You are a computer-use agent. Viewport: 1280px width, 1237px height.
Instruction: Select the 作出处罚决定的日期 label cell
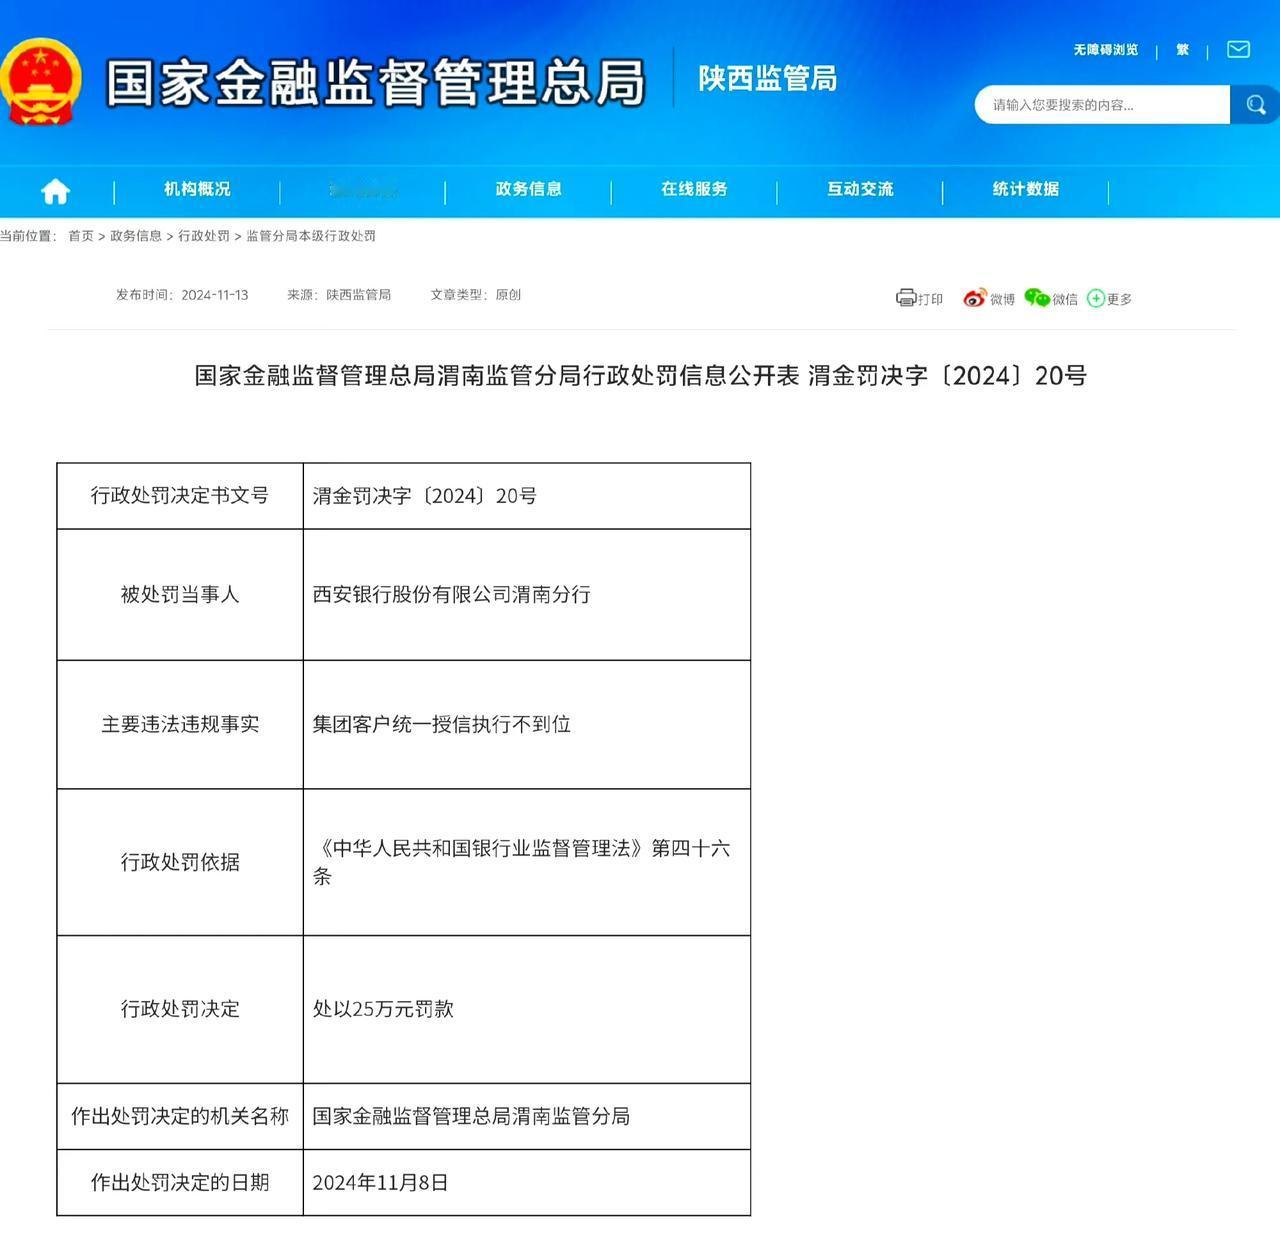[x=180, y=1182]
